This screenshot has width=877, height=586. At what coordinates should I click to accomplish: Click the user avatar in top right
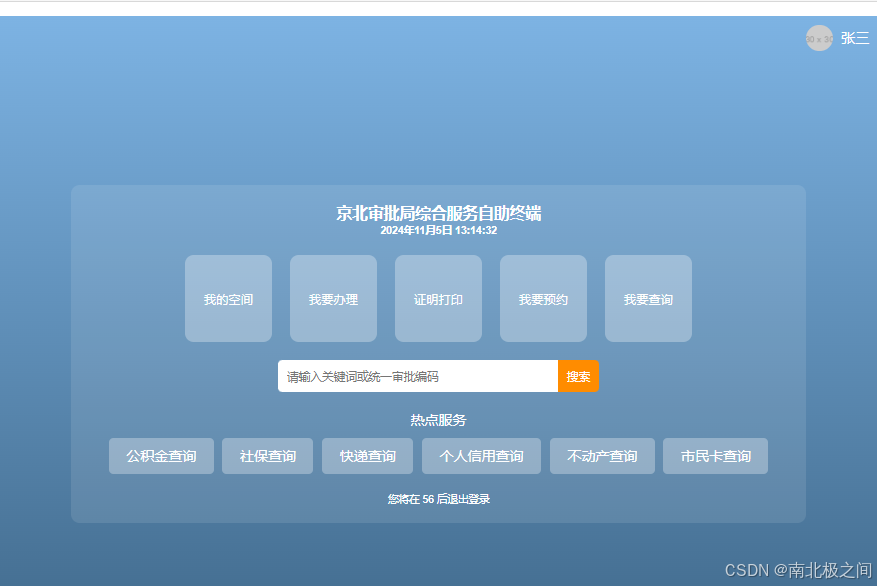(x=819, y=38)
